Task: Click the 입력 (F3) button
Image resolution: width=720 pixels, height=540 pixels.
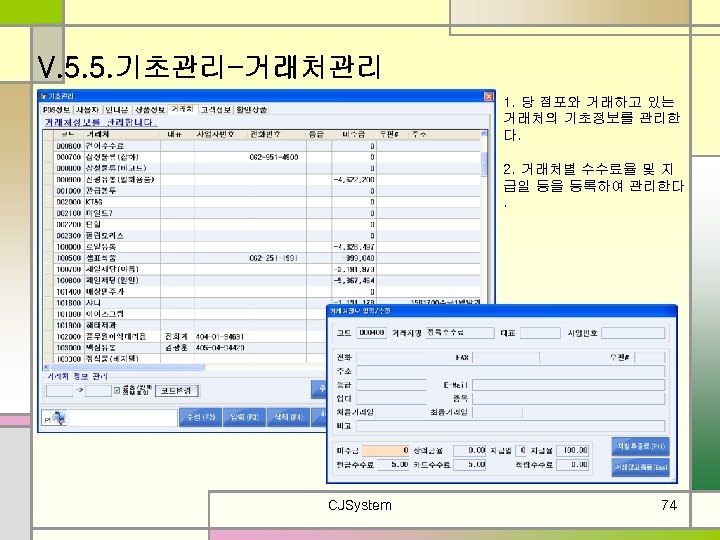Action: point(244,417)
